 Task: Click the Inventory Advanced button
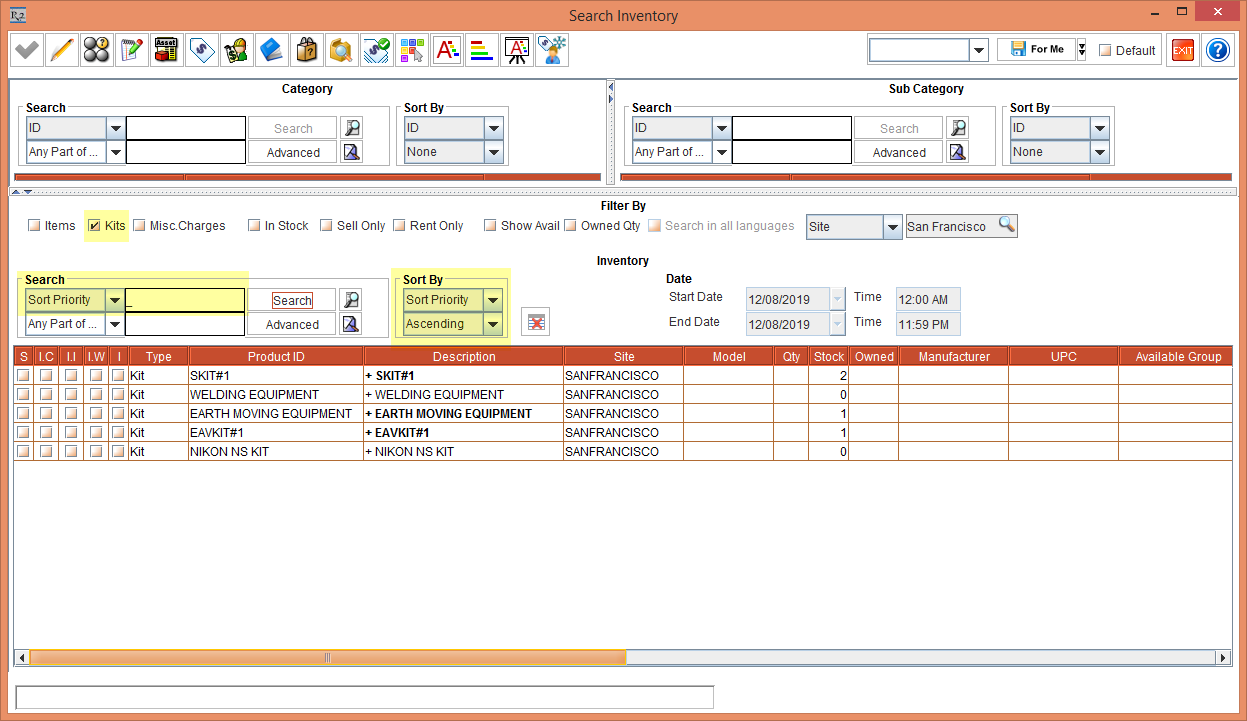point(292,325)
